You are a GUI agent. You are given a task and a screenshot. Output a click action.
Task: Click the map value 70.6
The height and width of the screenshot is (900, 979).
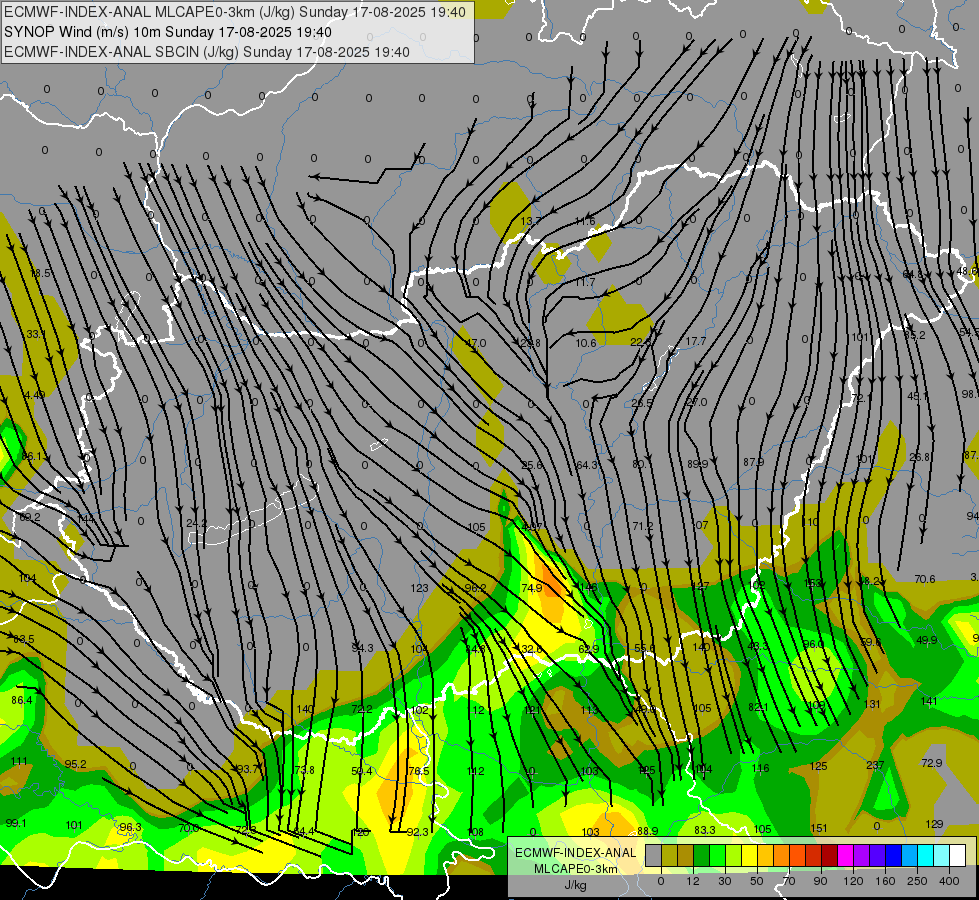click(x=925, y=579)
